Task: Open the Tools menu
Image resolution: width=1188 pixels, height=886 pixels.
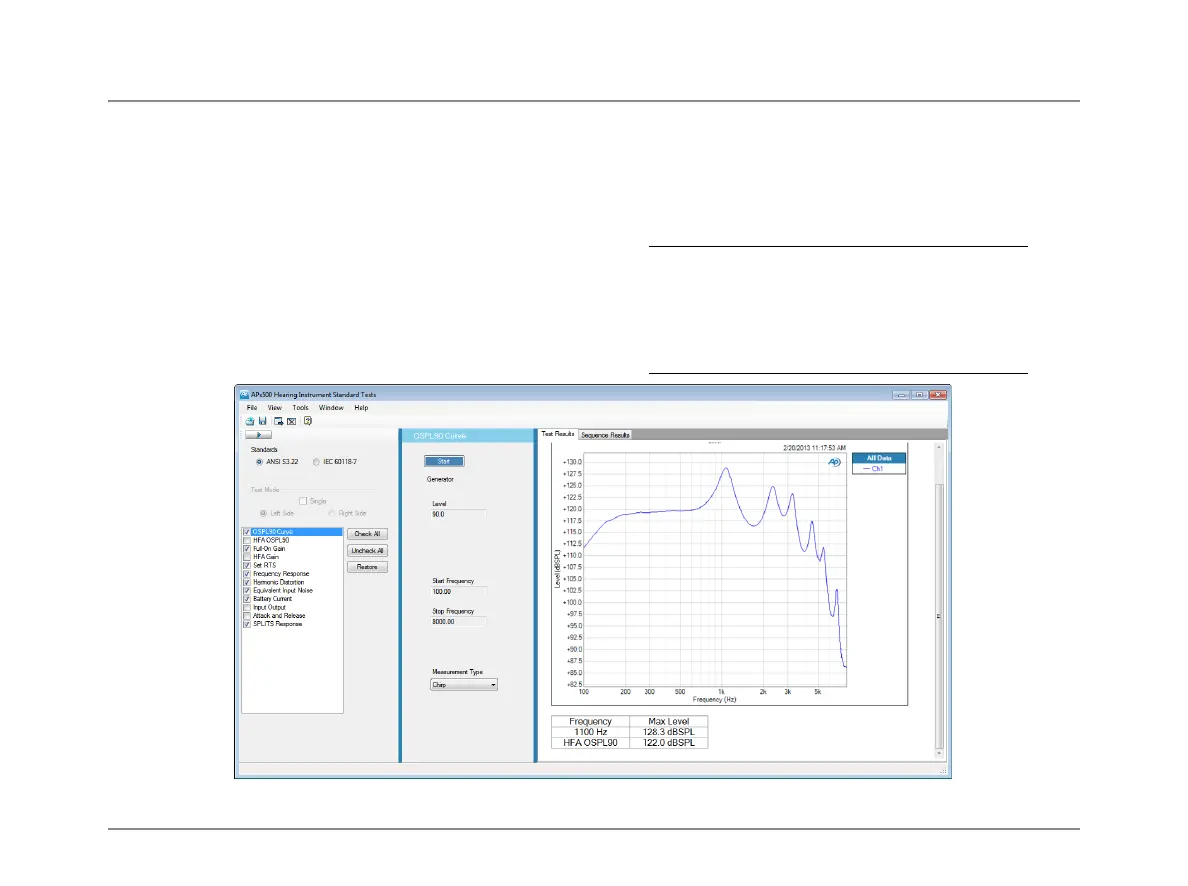Action: coord(300,408)
